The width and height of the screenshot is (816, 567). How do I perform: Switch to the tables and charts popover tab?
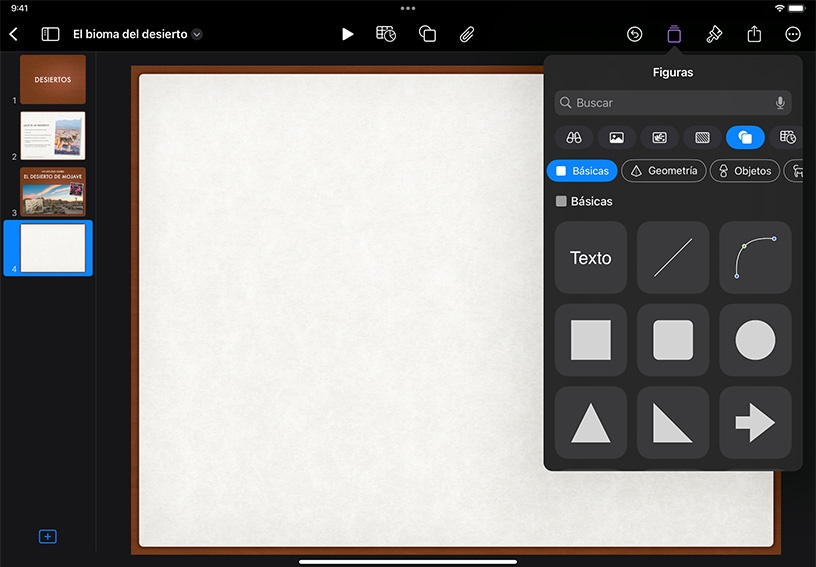(786, 138)
